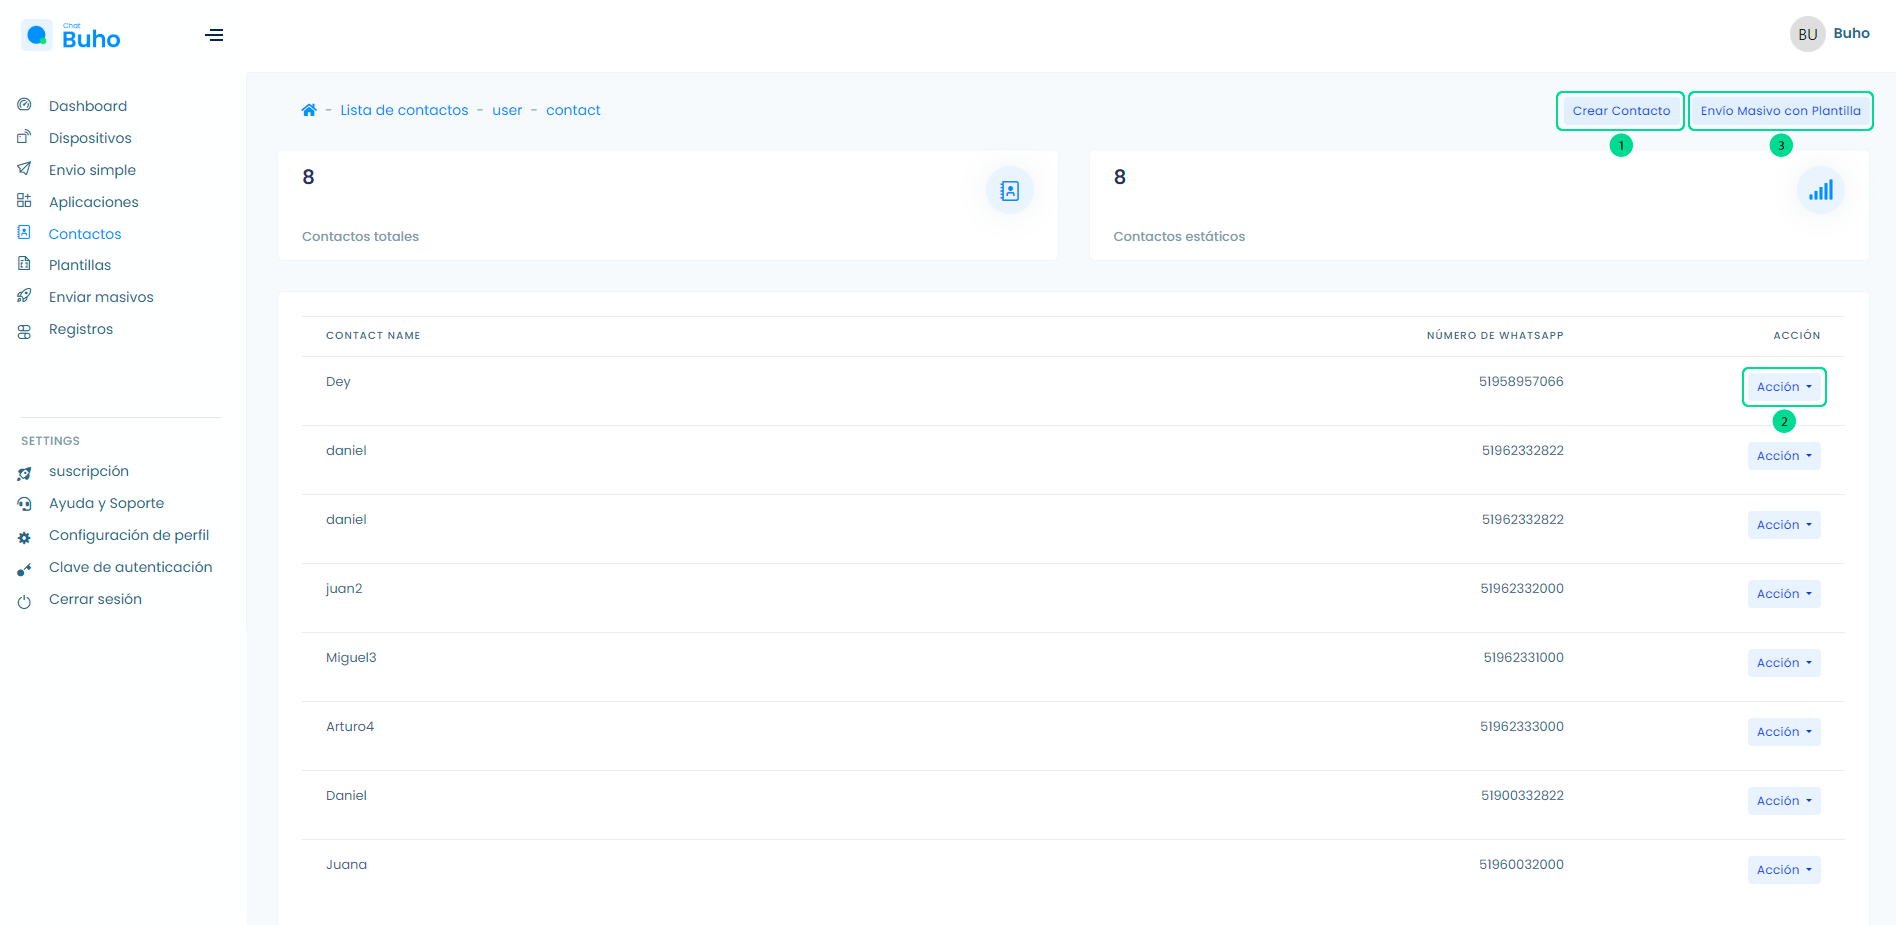This screenshot has height=925, width=1896.
Task: Expand Acción dropdown for Miguel3
Action: (x=1783, y=663)
